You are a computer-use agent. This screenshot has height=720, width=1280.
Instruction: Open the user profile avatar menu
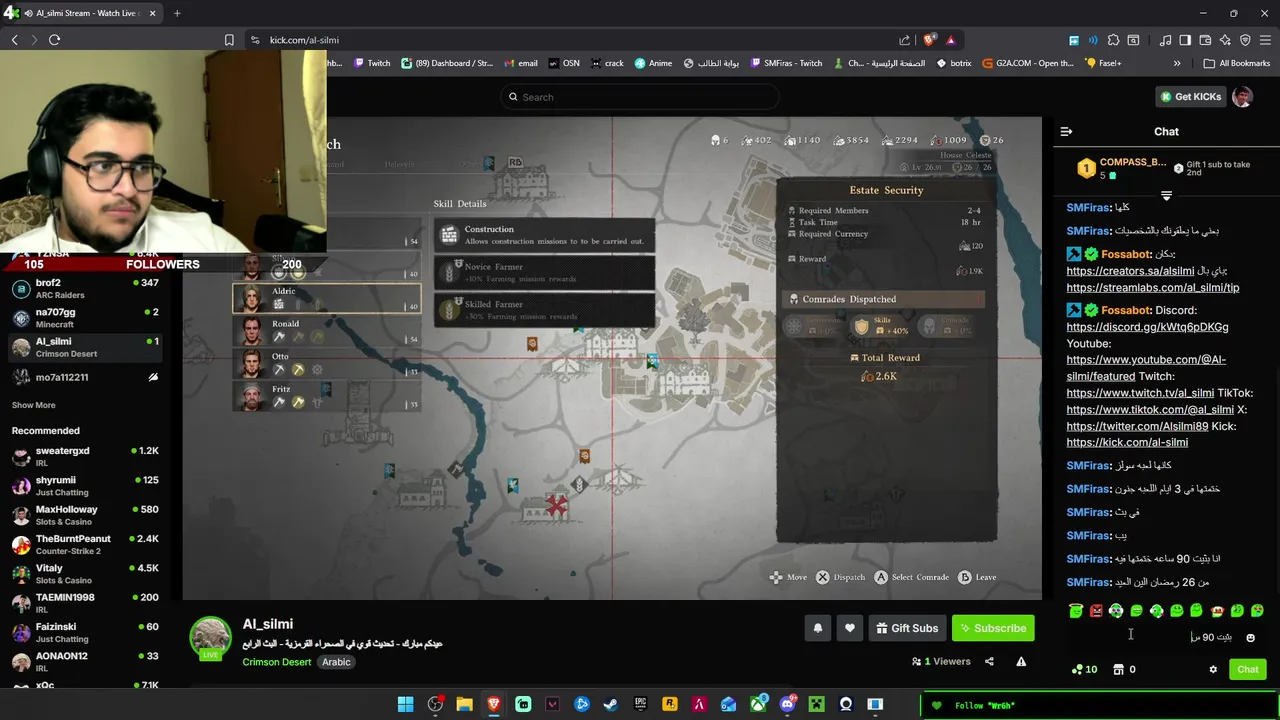(x=1242, y=97)
